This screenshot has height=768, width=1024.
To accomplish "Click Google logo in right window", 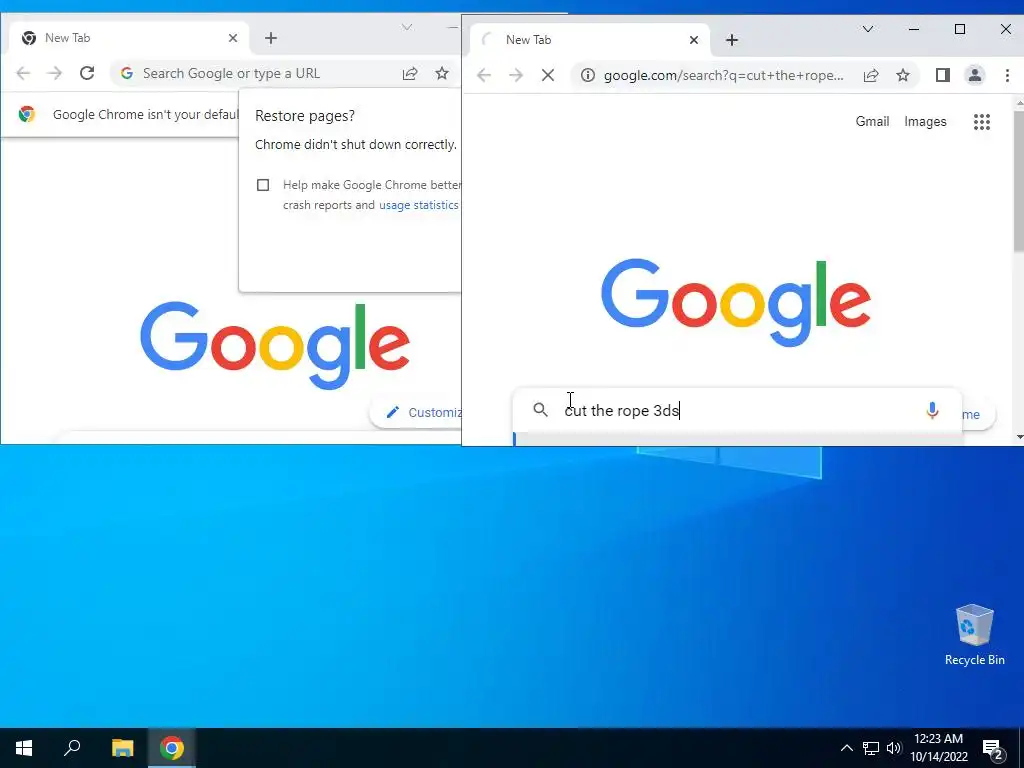I will point(735,302).
